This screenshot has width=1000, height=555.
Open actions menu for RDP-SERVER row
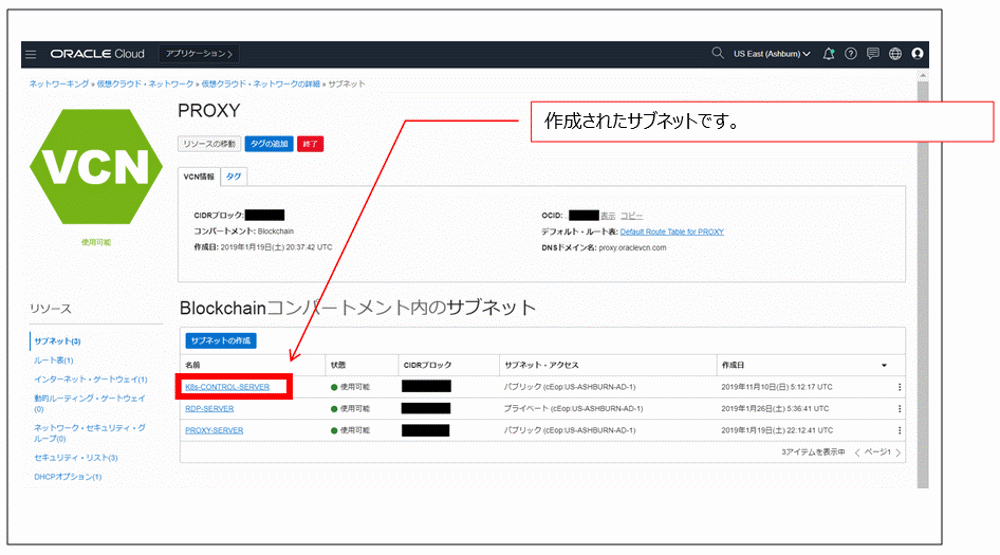pos(899,409)
